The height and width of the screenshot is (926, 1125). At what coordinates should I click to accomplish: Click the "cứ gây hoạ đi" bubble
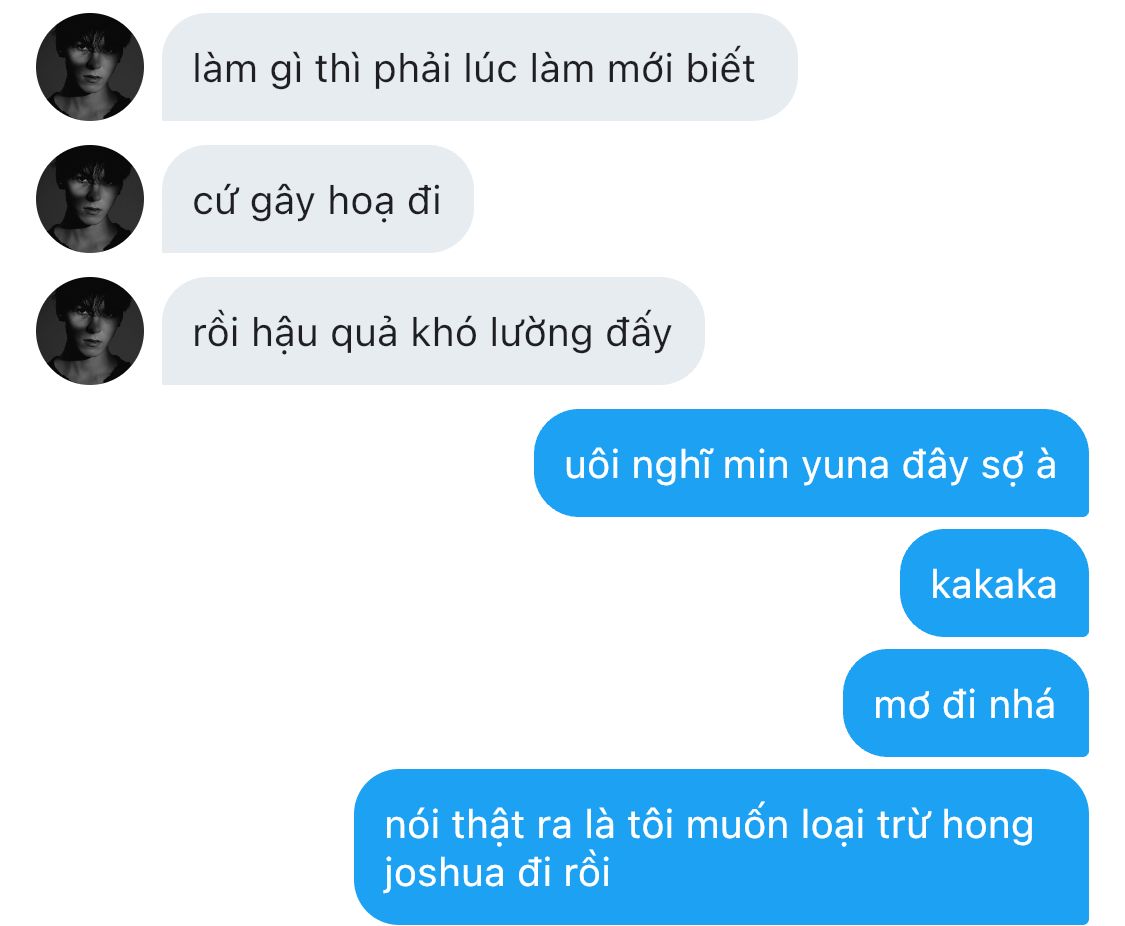coord(318,199)
